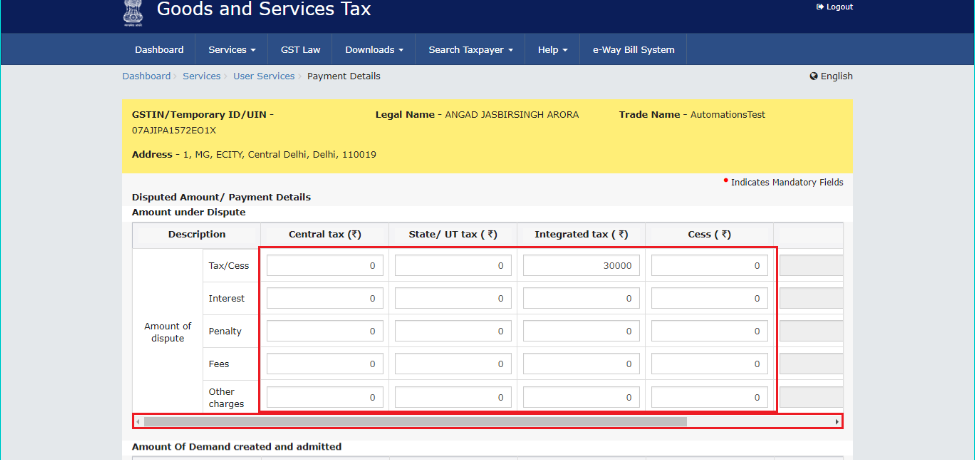
Task: Expand the Help dropdown menu
Action: [553, 50]
